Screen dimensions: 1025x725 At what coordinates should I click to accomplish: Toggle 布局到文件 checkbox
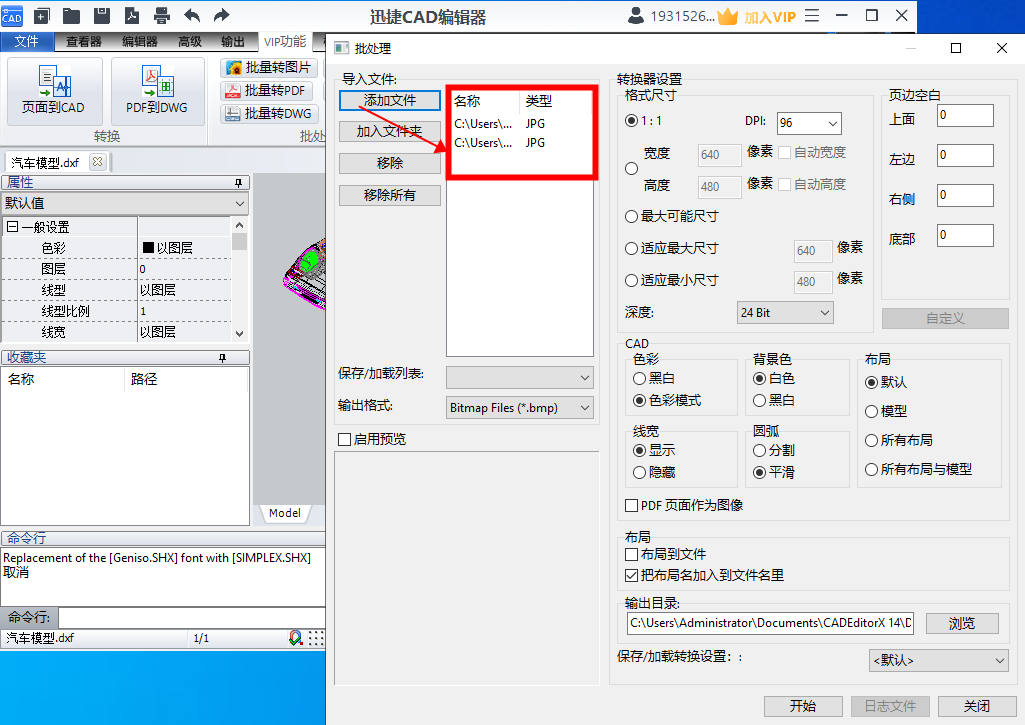click(631, 554)
